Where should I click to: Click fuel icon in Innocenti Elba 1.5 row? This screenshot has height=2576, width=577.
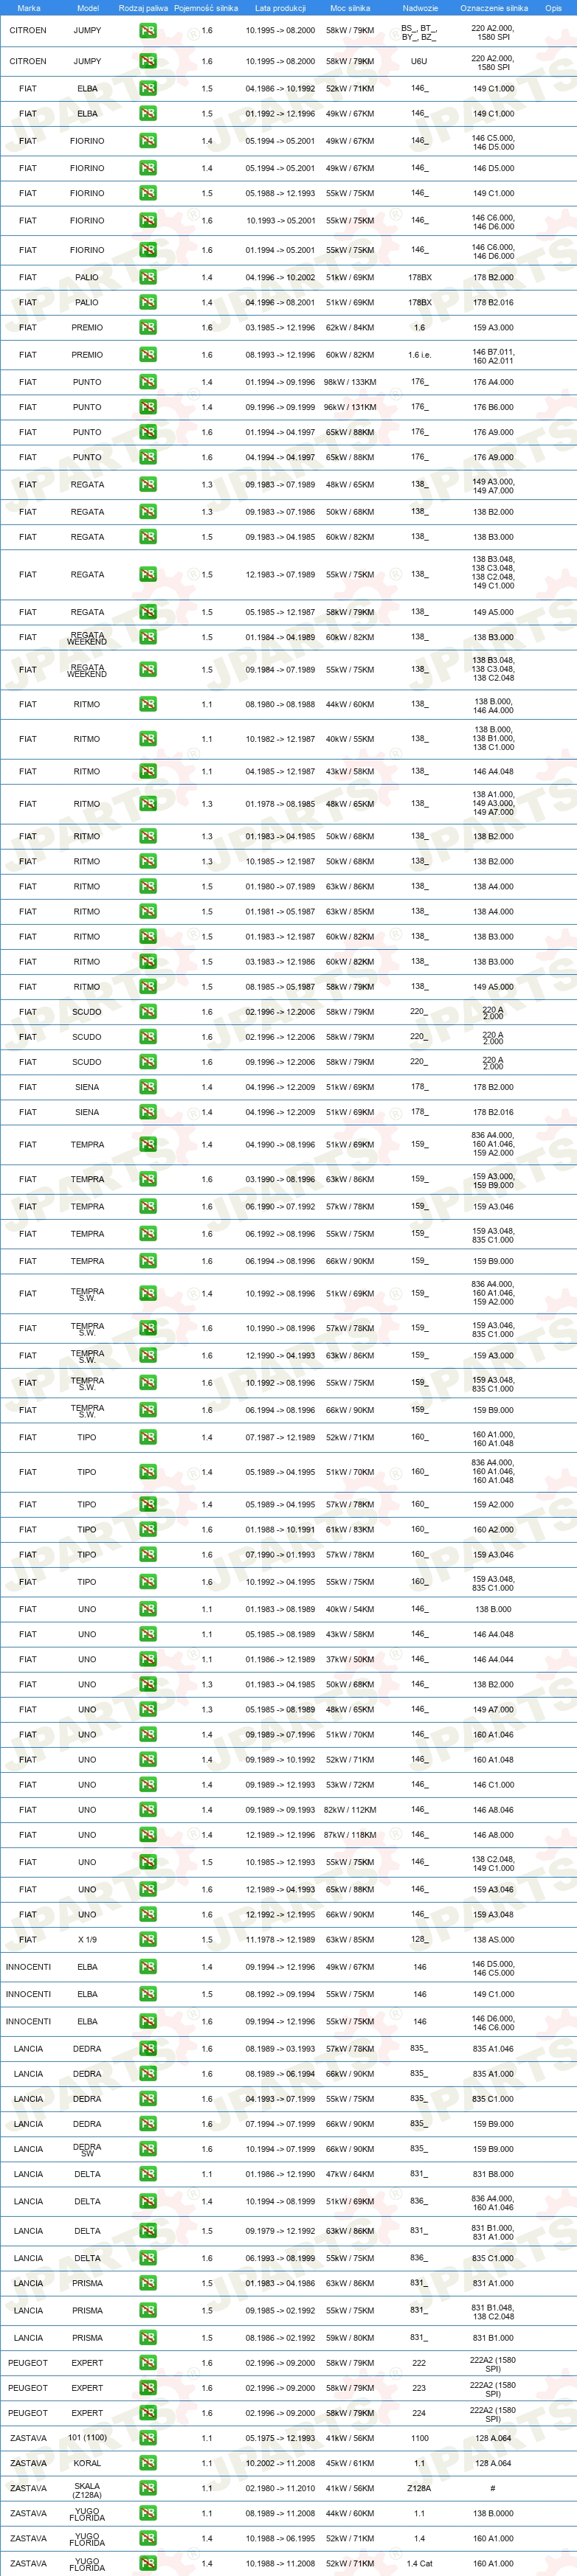pyautogui.click(x=148, y=1994)
